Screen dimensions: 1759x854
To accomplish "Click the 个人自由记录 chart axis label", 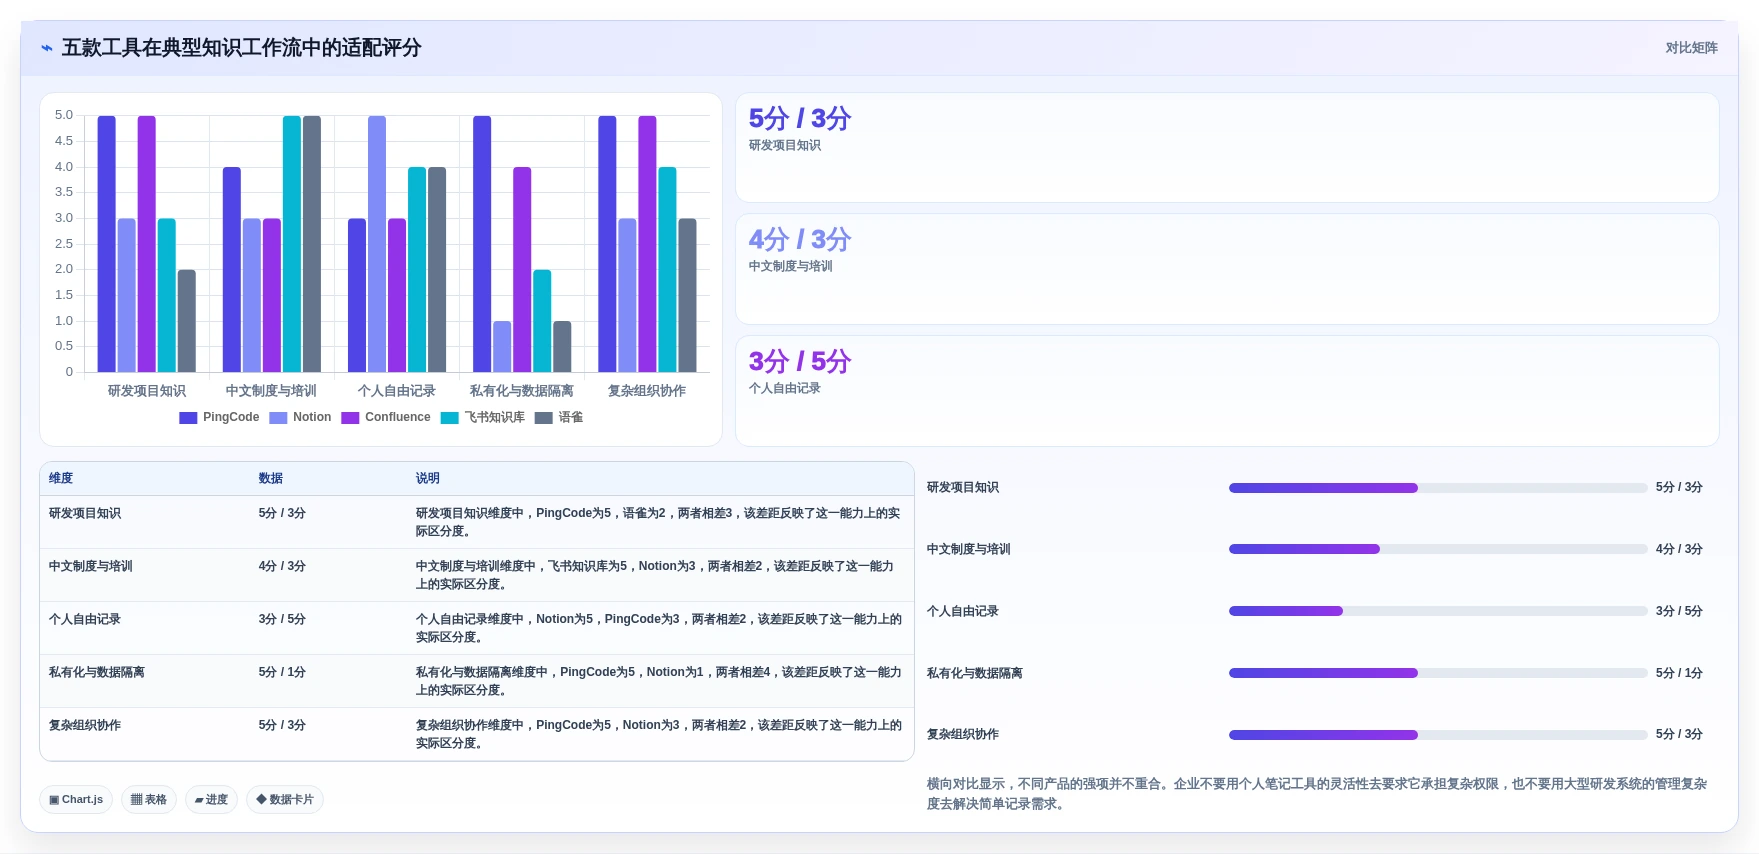I will coord(397,391).
